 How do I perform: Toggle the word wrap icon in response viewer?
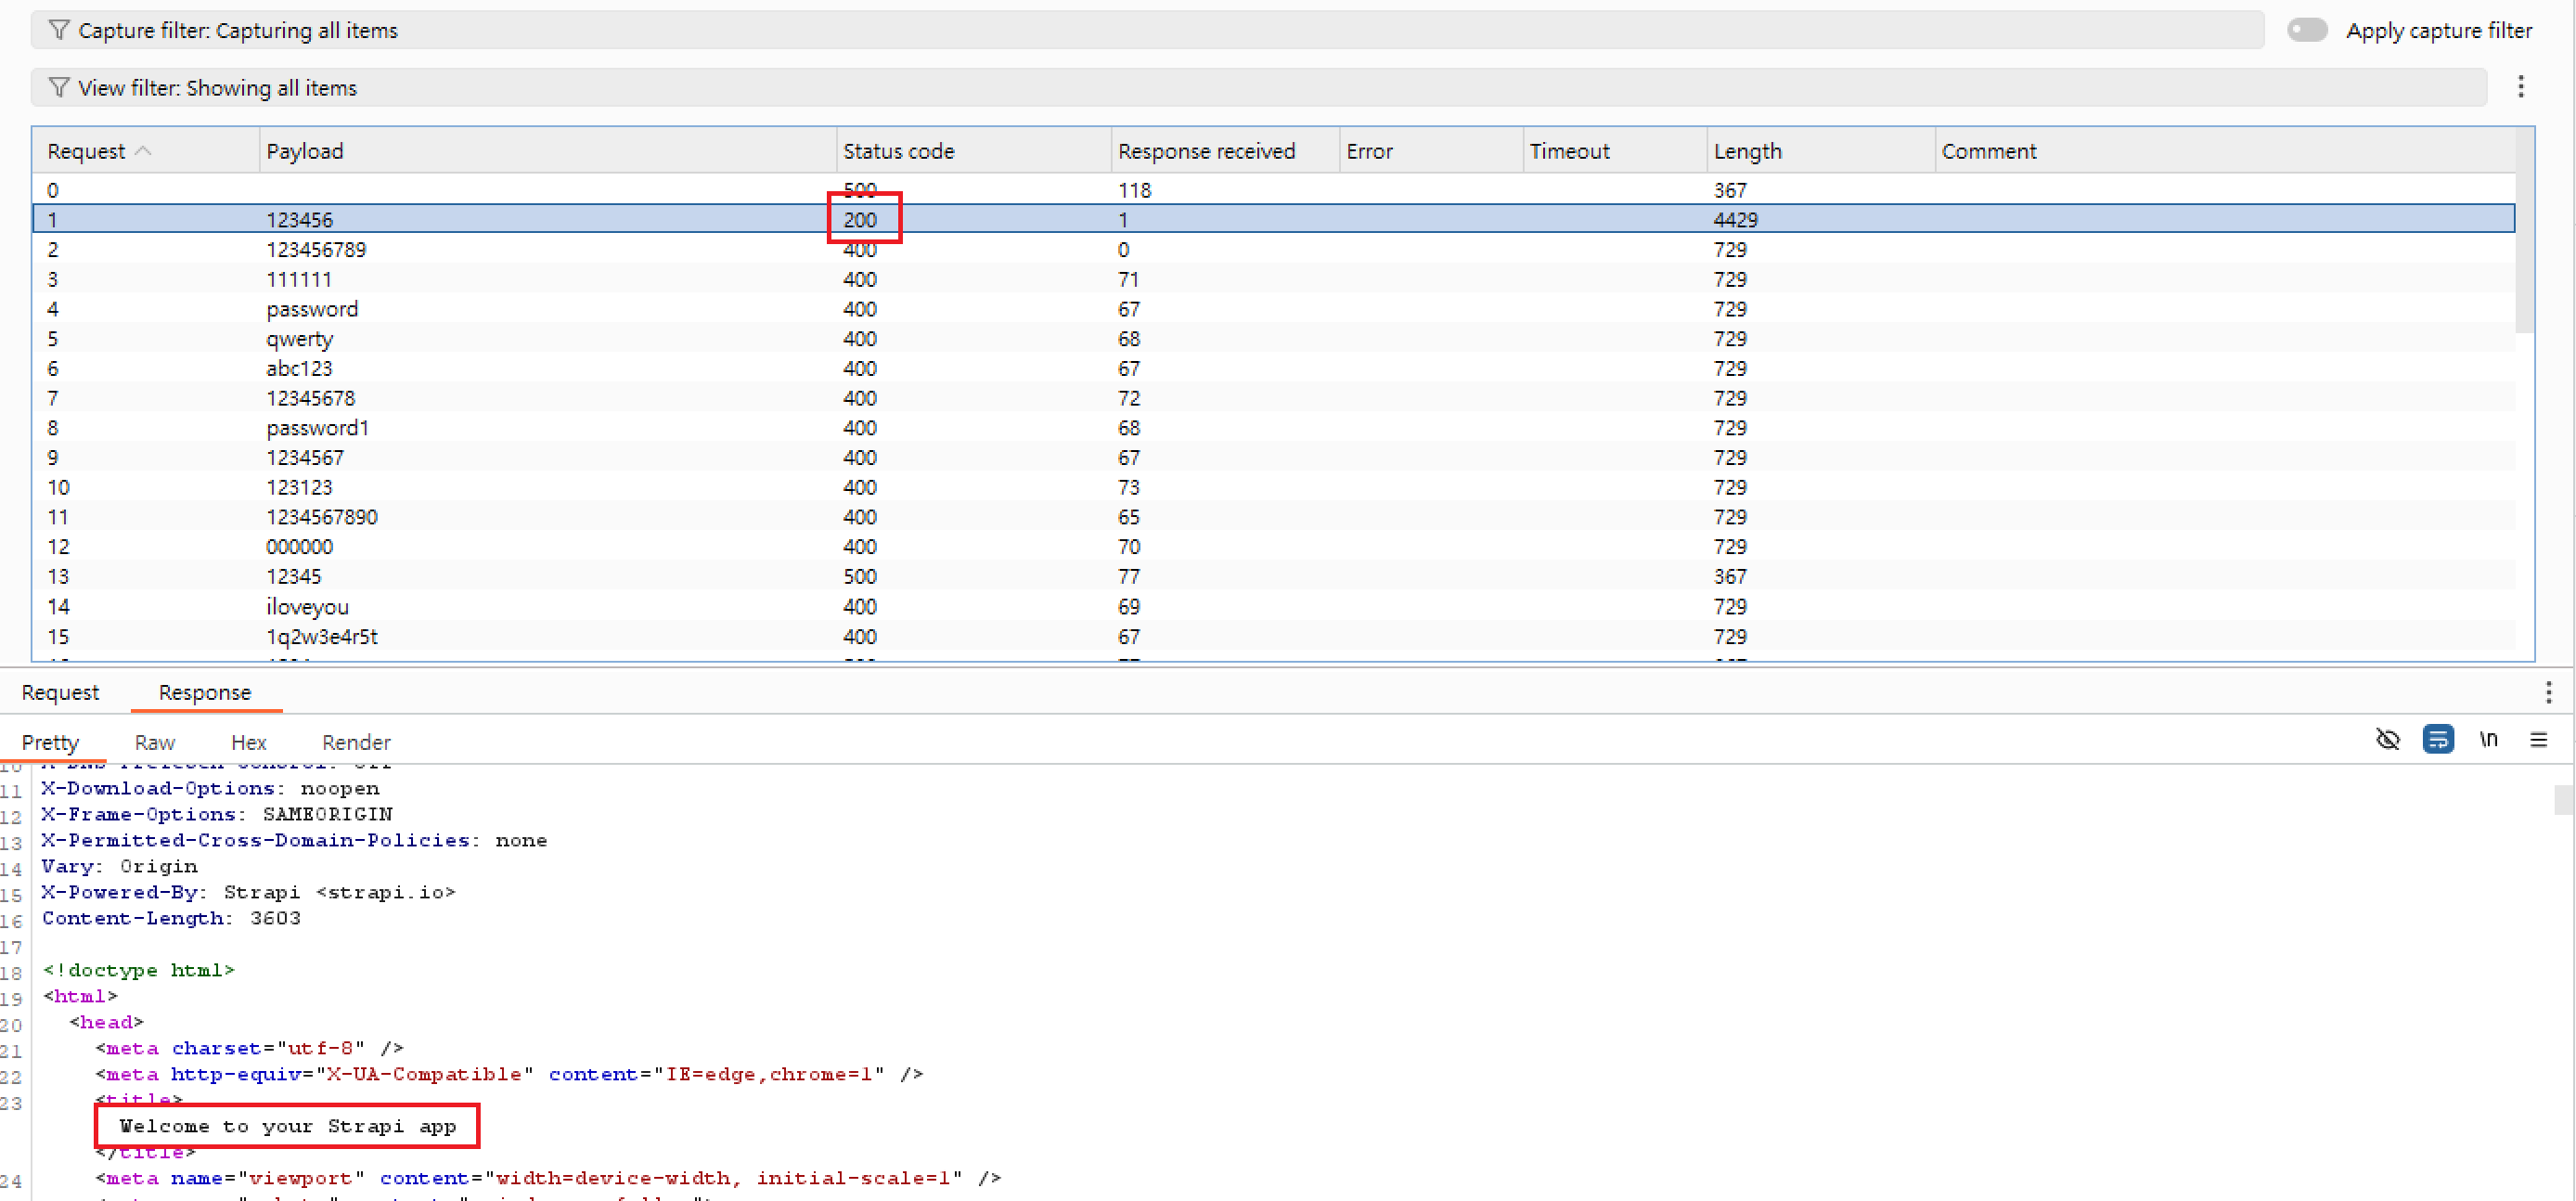click(2437, 739)
